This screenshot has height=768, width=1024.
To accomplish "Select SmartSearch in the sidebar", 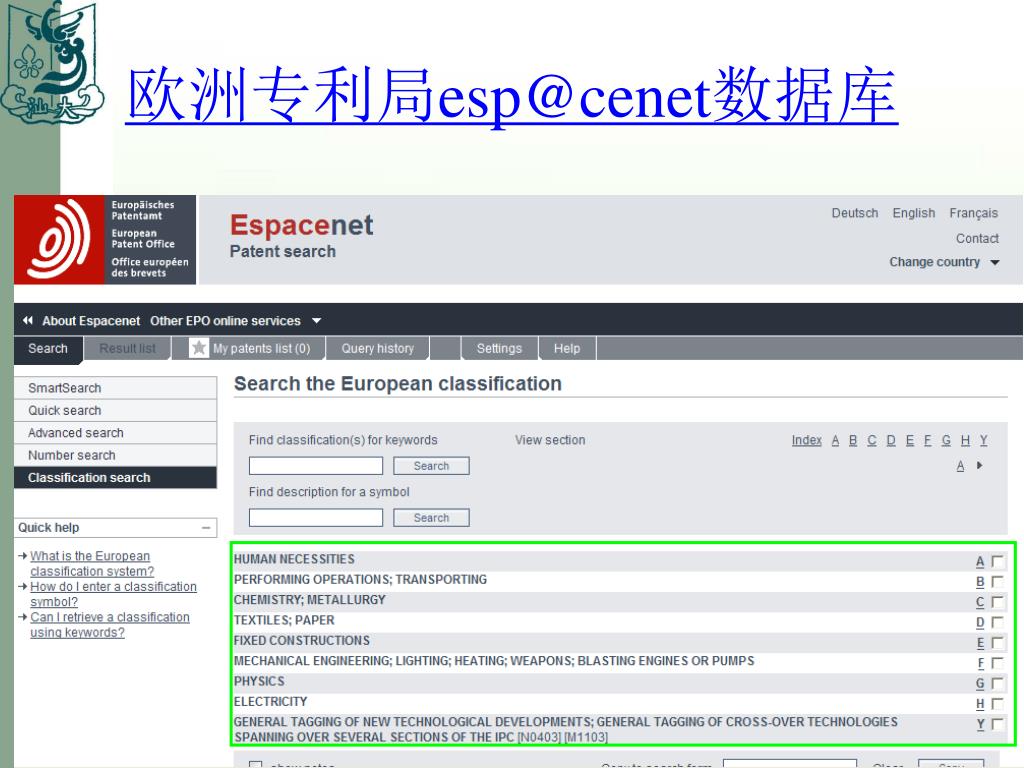I will [116, 388].
